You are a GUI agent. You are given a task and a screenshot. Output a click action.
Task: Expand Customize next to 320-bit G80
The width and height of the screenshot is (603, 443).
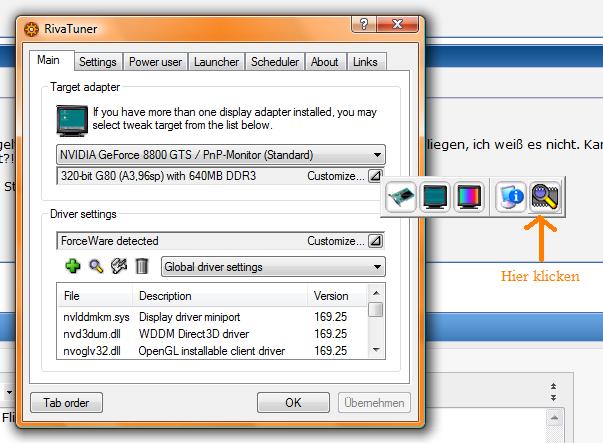pos(375,176)
